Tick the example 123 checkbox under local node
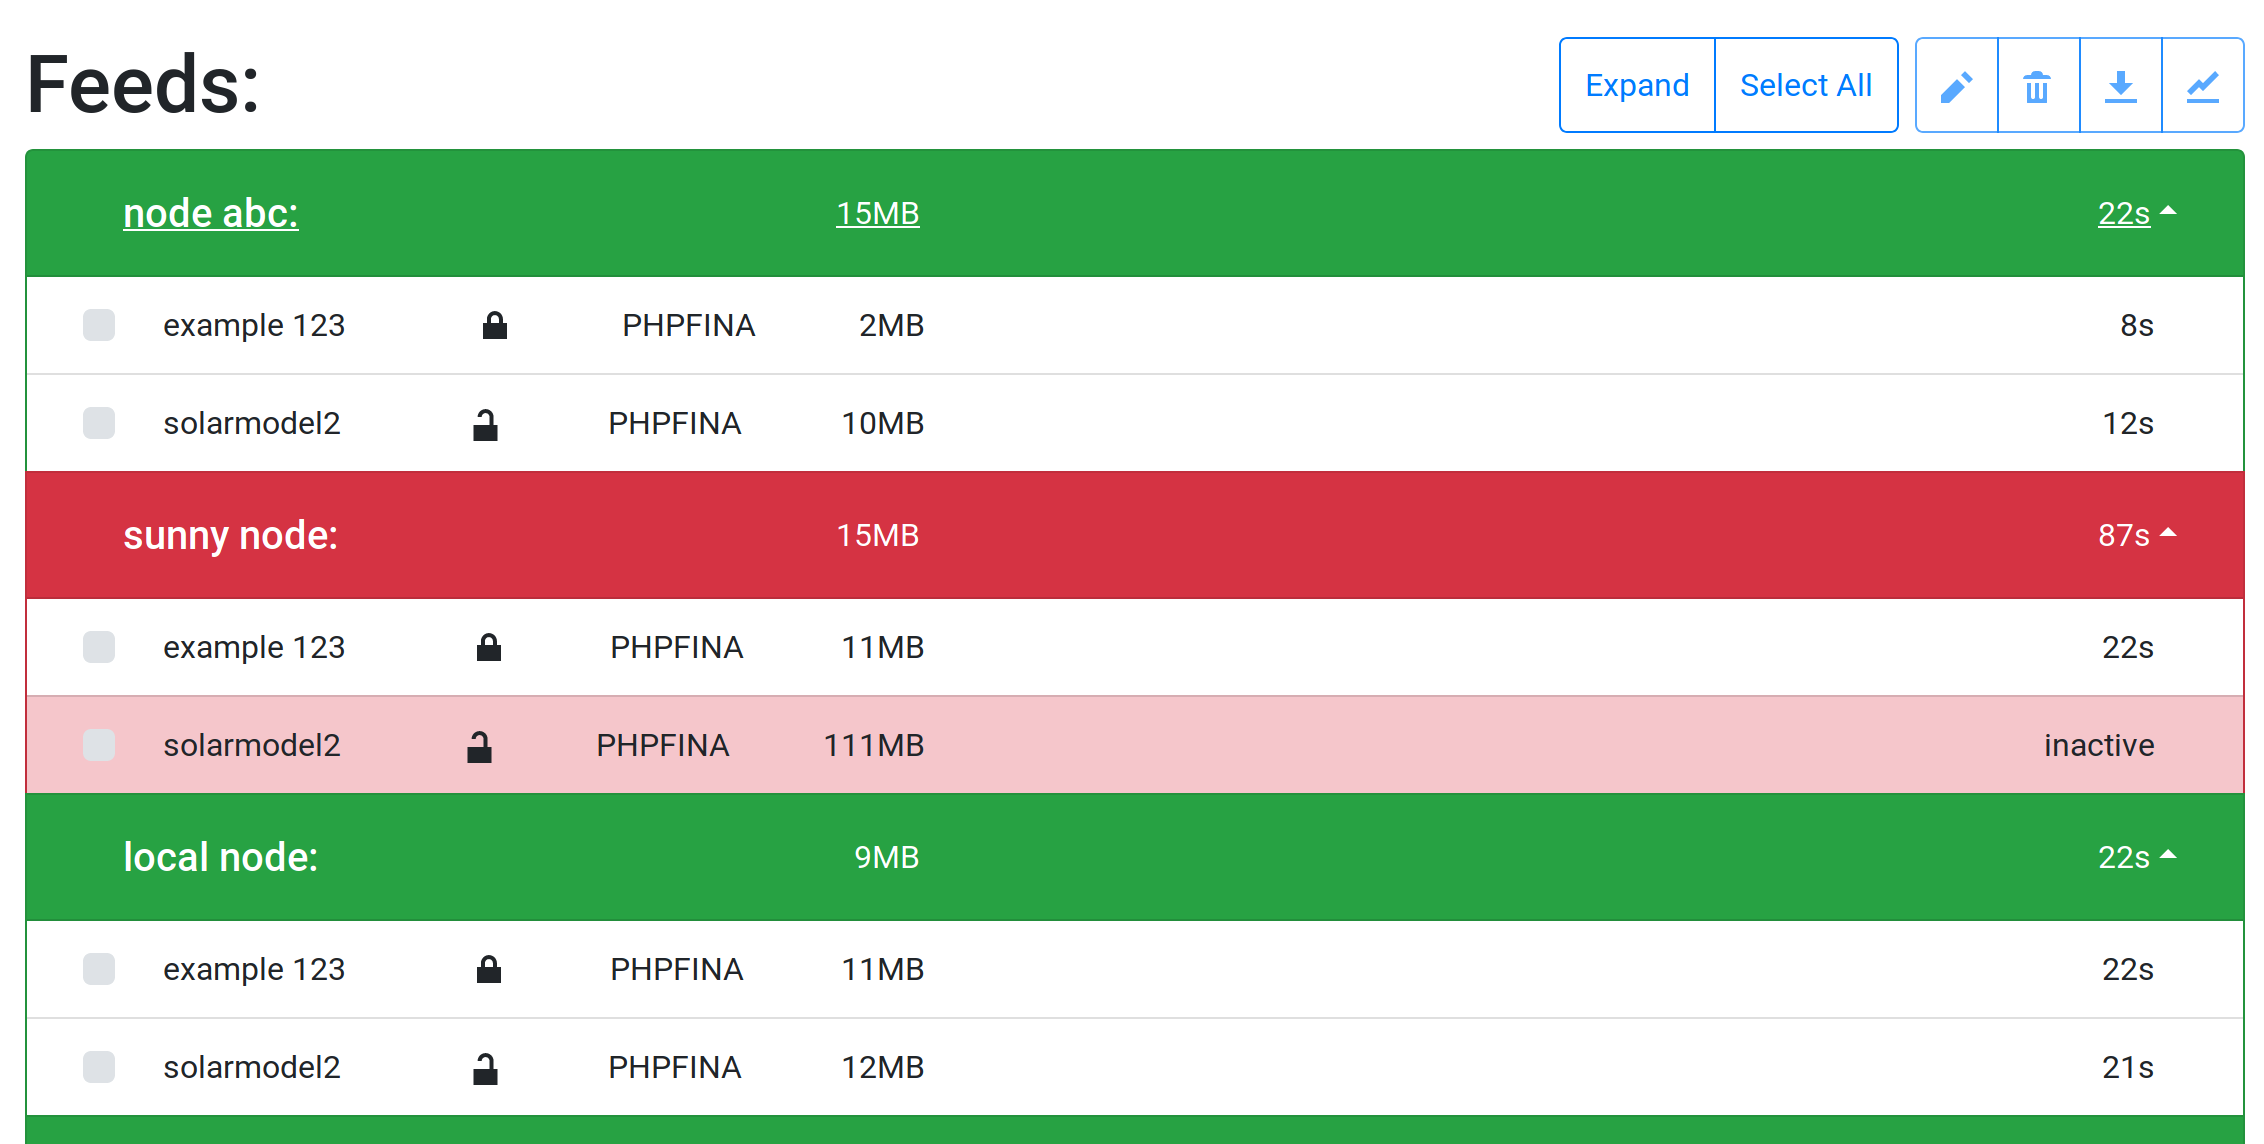 point(99,969)
